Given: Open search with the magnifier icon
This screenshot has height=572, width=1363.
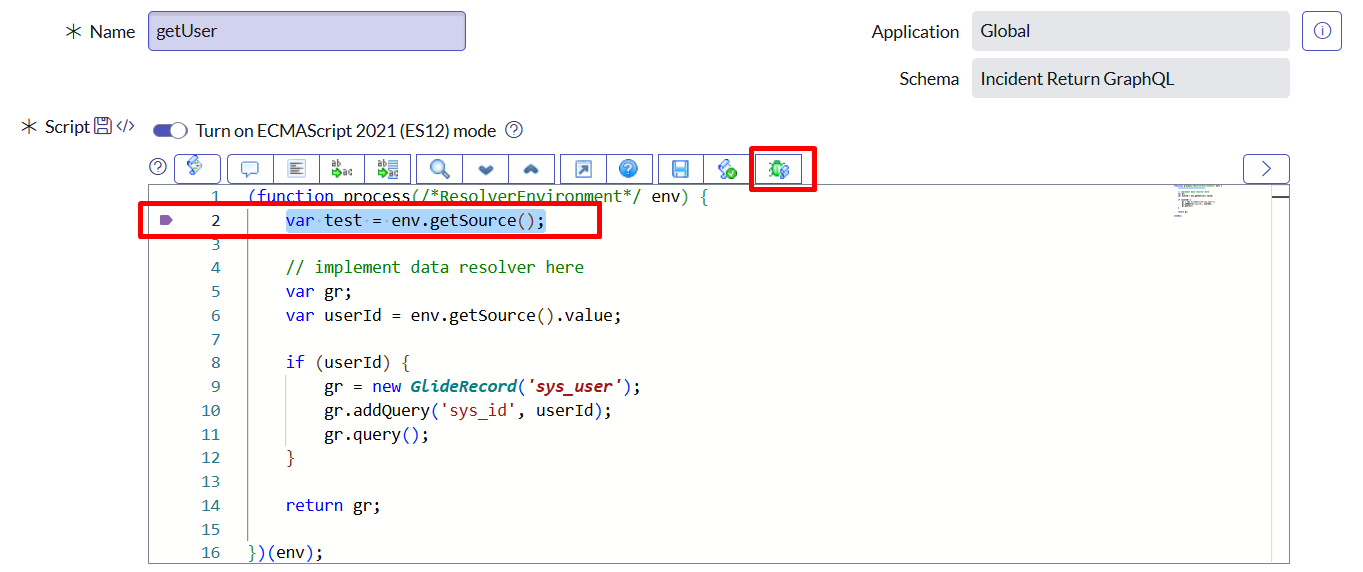Looking at the screenshot, I should pos(440,169).
